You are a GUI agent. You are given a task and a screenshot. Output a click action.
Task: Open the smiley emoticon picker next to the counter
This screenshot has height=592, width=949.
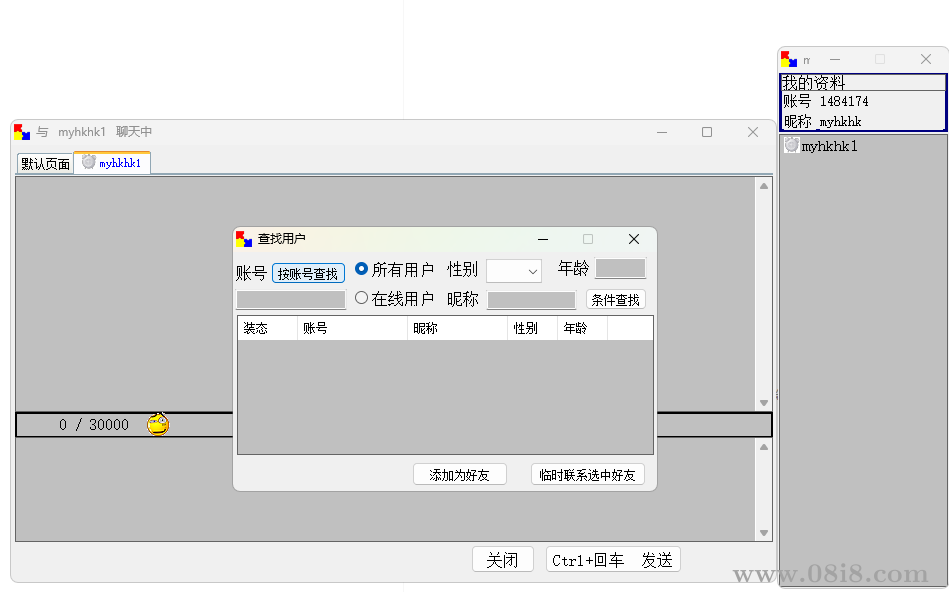[x=157, y=424]
